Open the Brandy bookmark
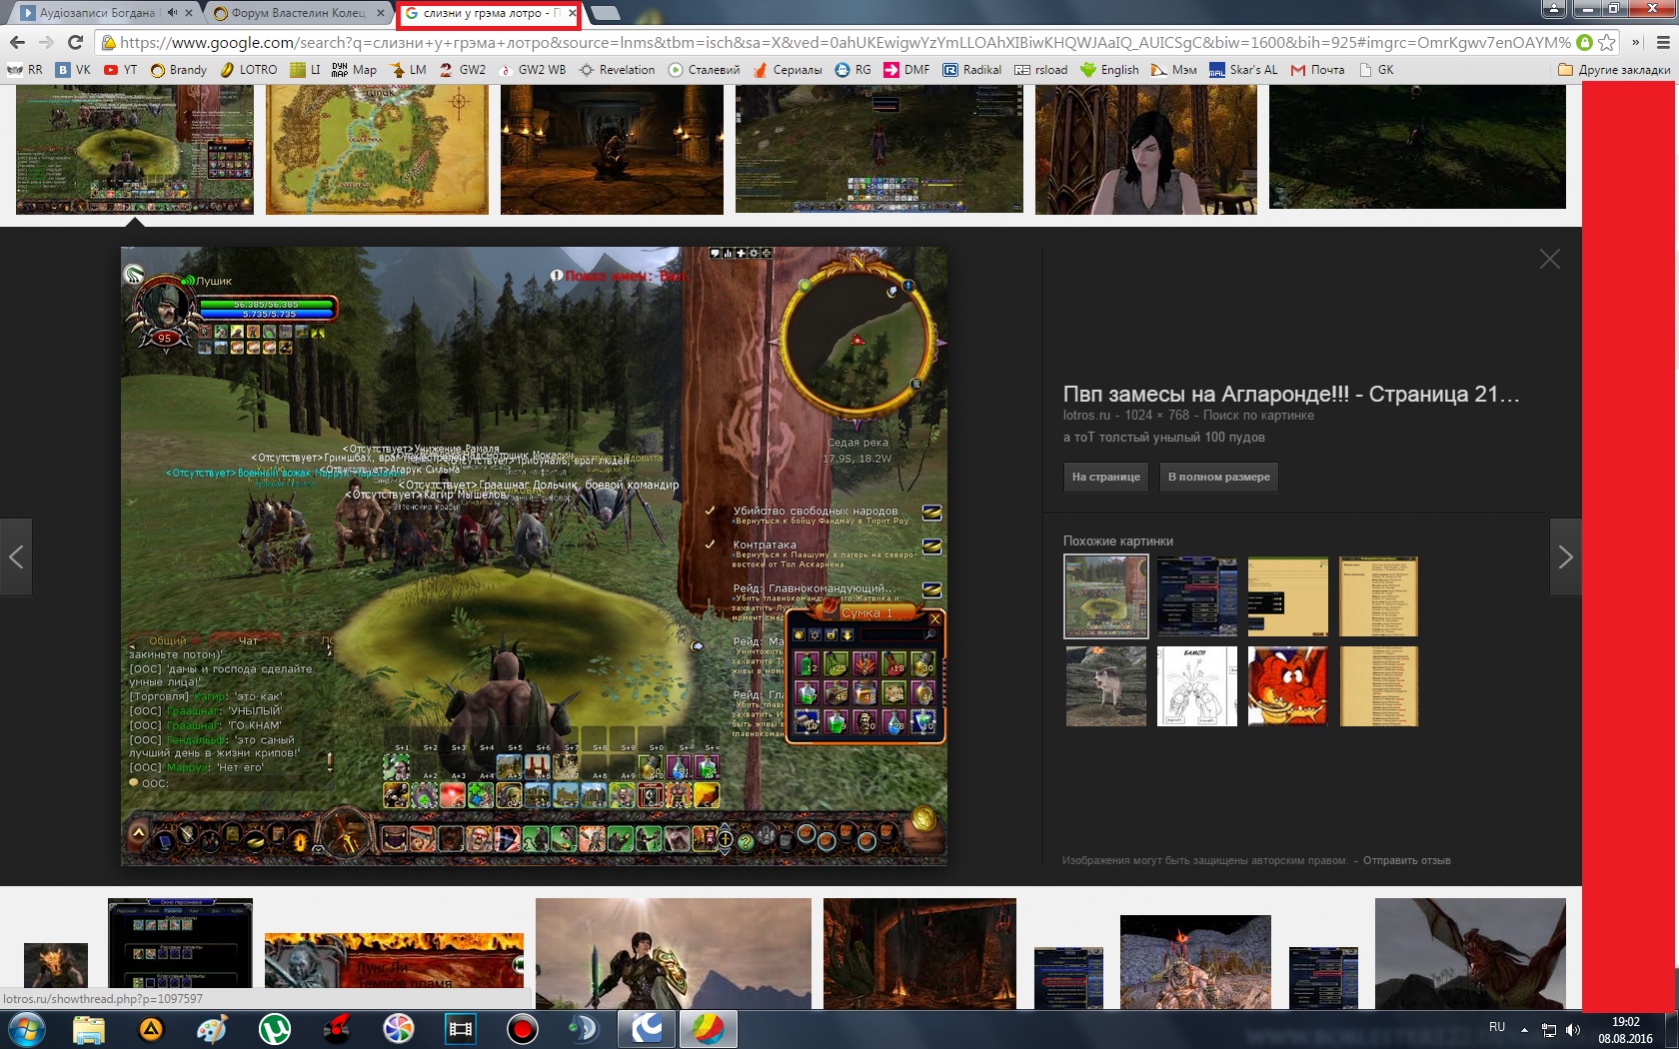This screenshot has width=1679, height=1049. click(178, 70)
